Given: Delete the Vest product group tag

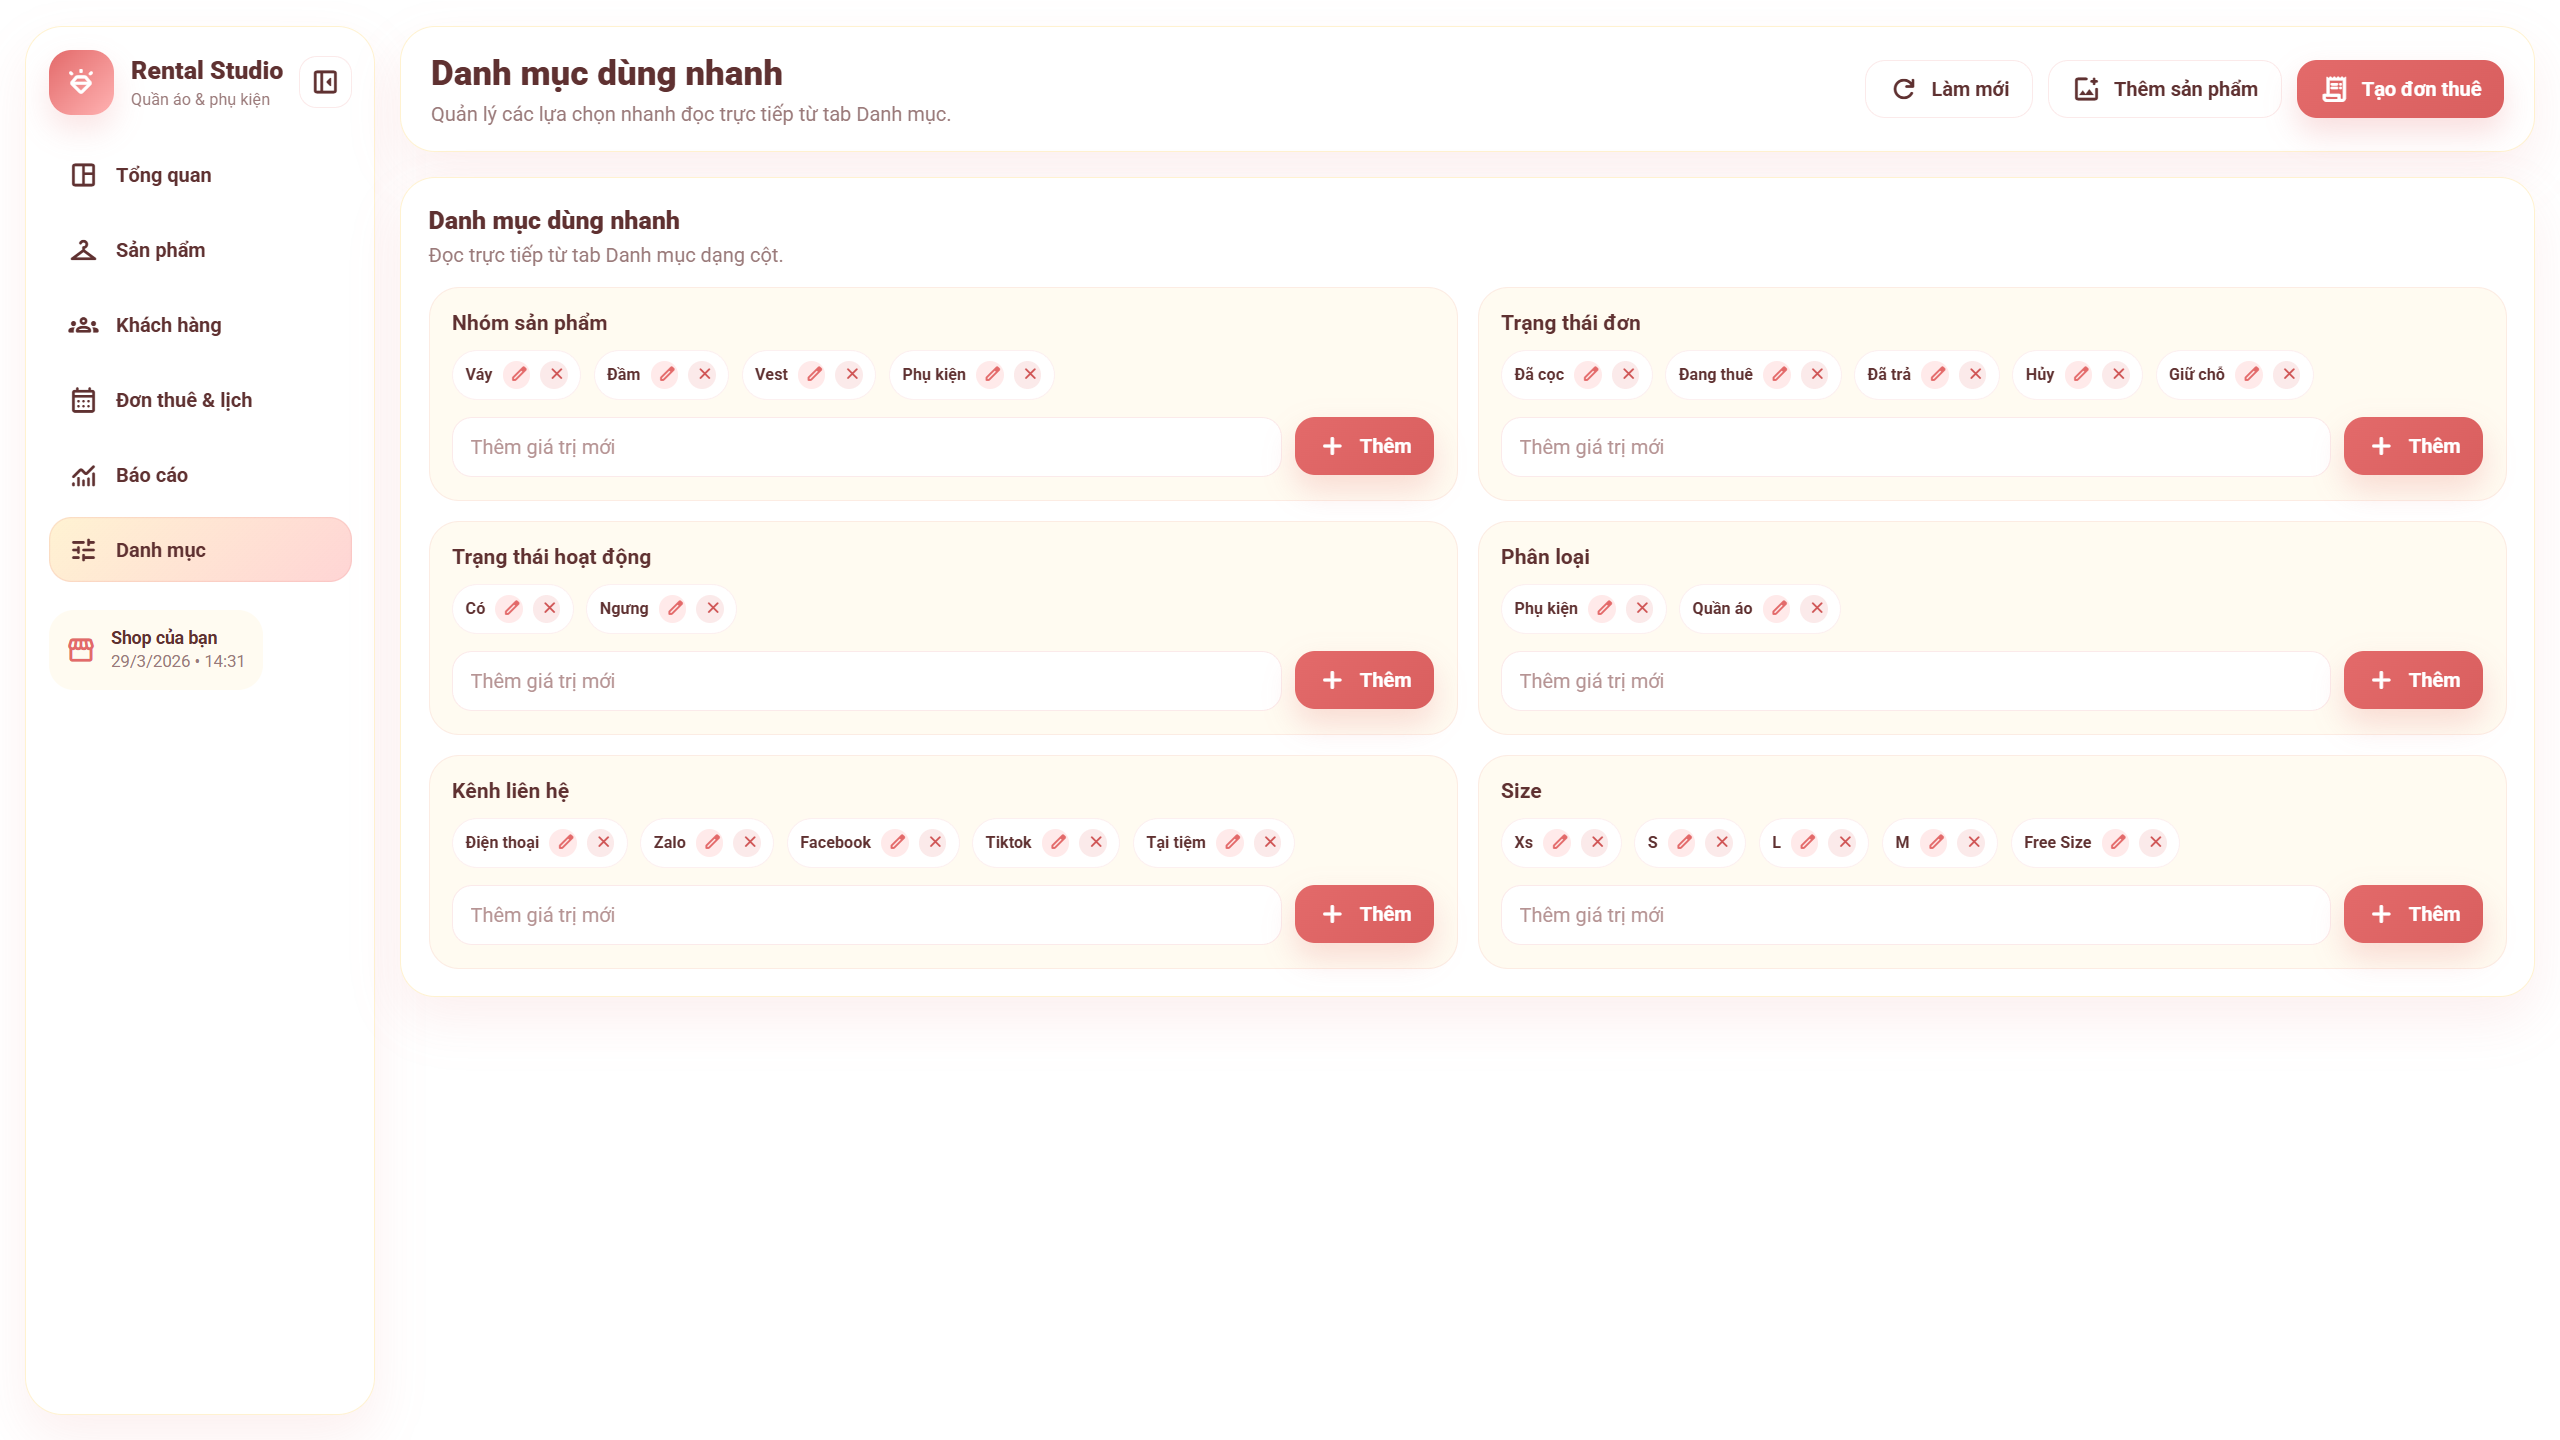Looking at the screenshot, I should click(x=852, y=374).
